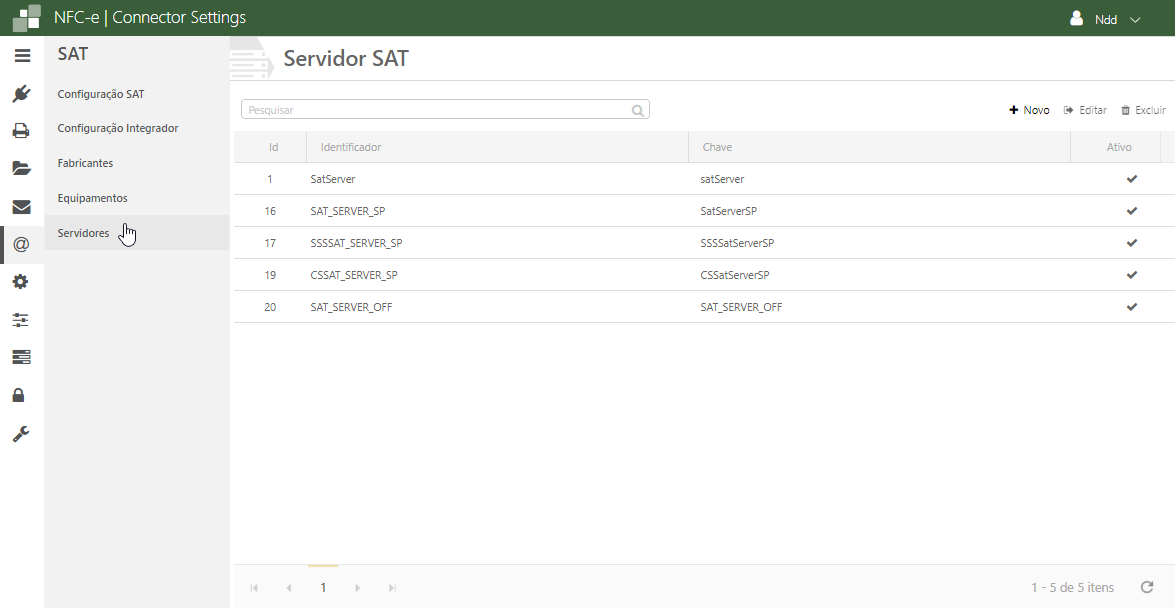
Task: Toggle the hamburger menu icon
Action: [22, 56]
